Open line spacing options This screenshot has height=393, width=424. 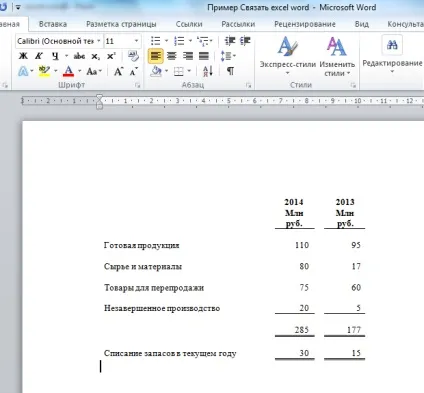coord(228,56)
